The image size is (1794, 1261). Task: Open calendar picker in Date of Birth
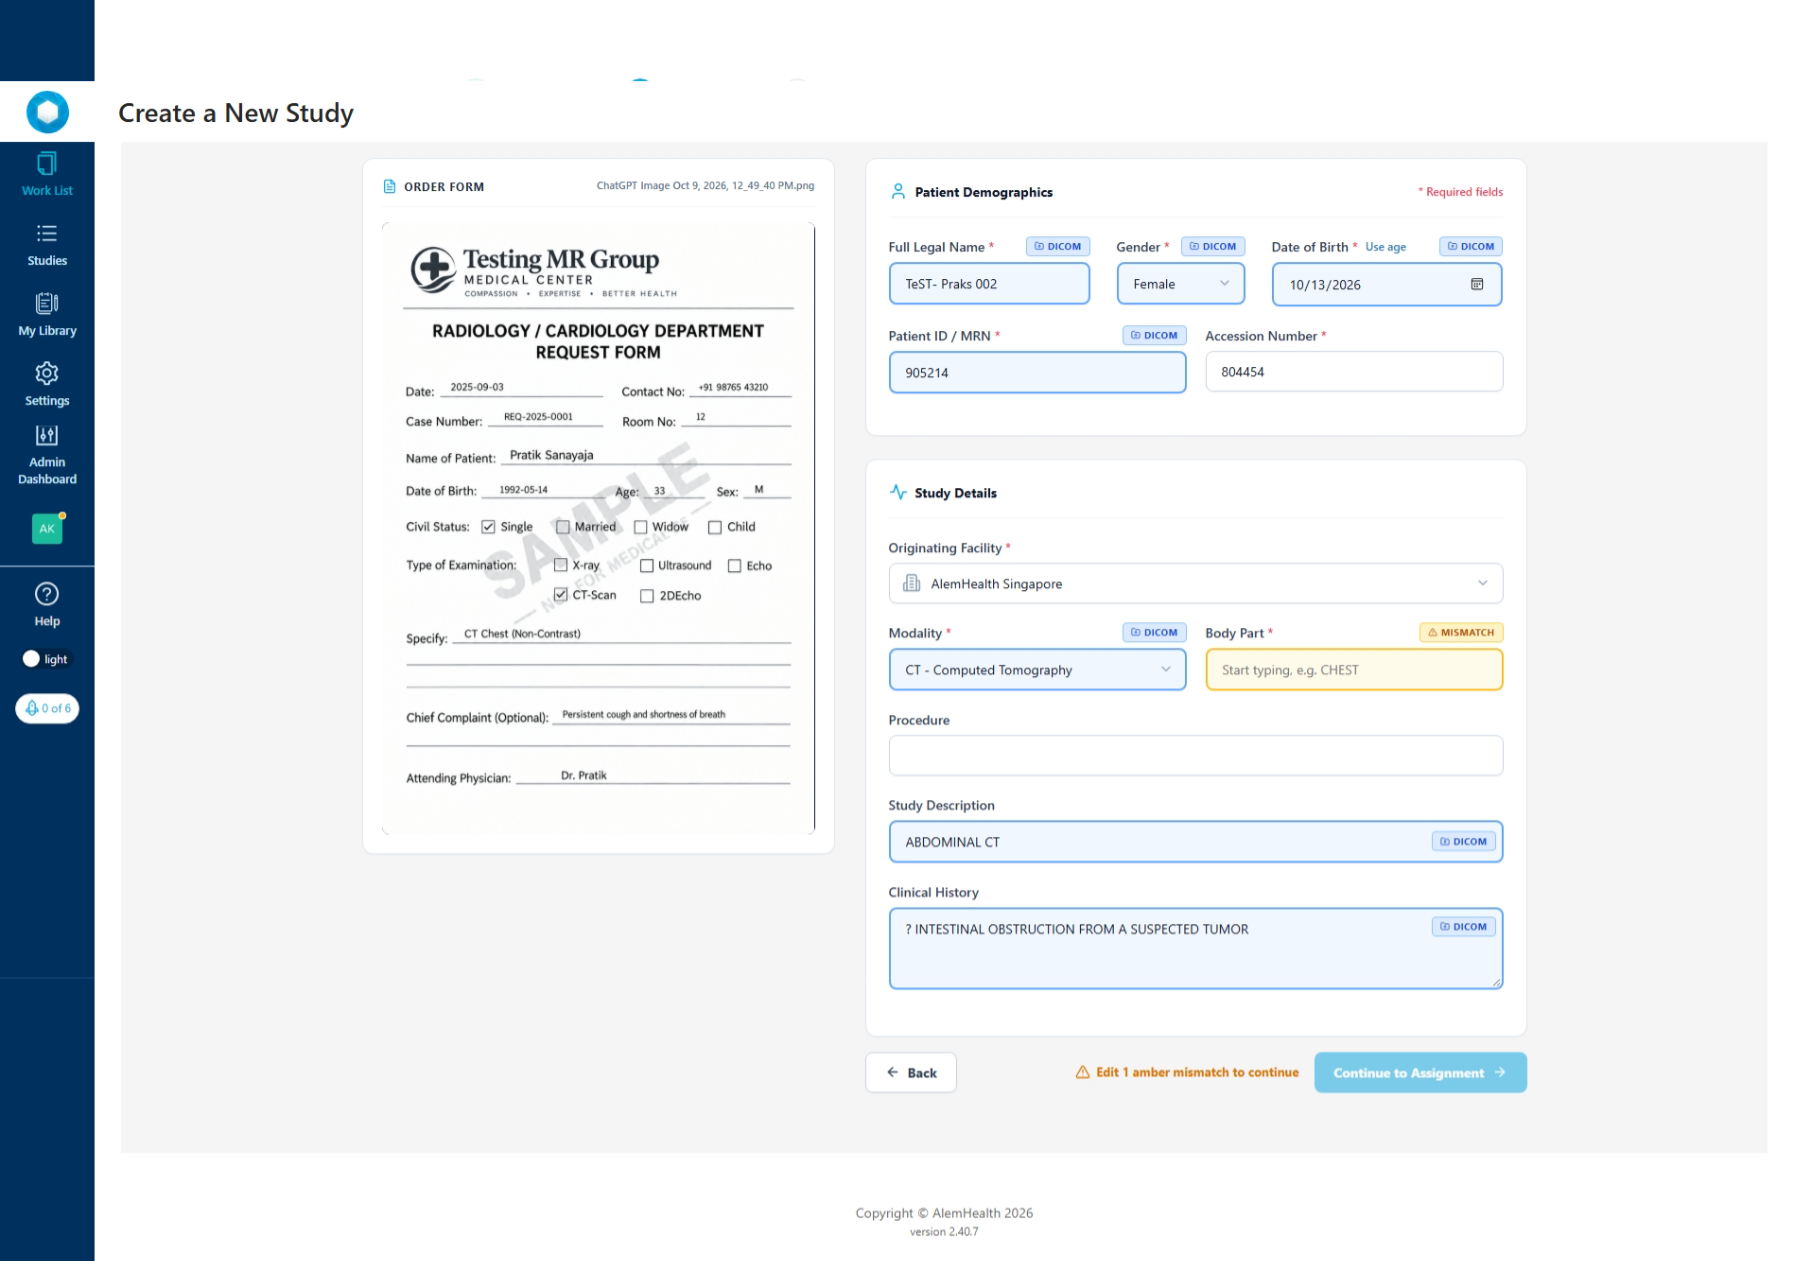(1476, 285)
